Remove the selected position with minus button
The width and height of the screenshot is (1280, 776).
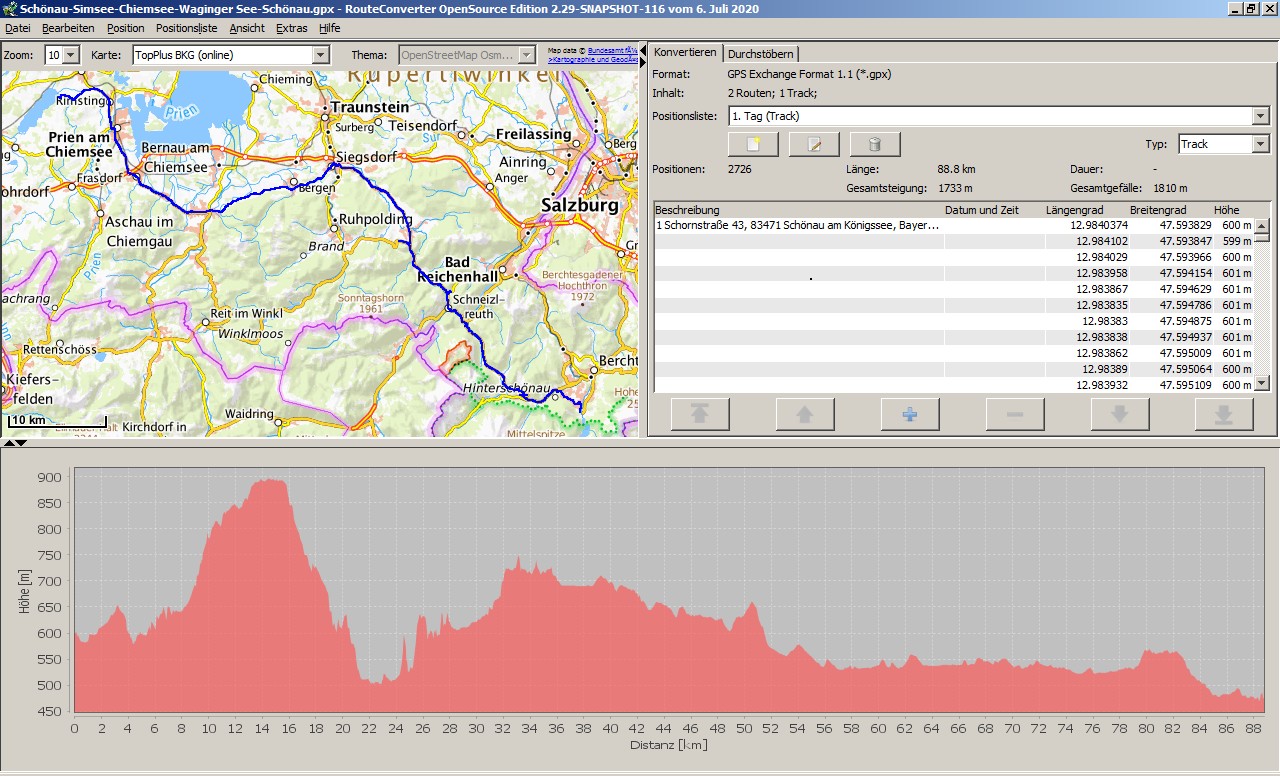point(1014,414)
